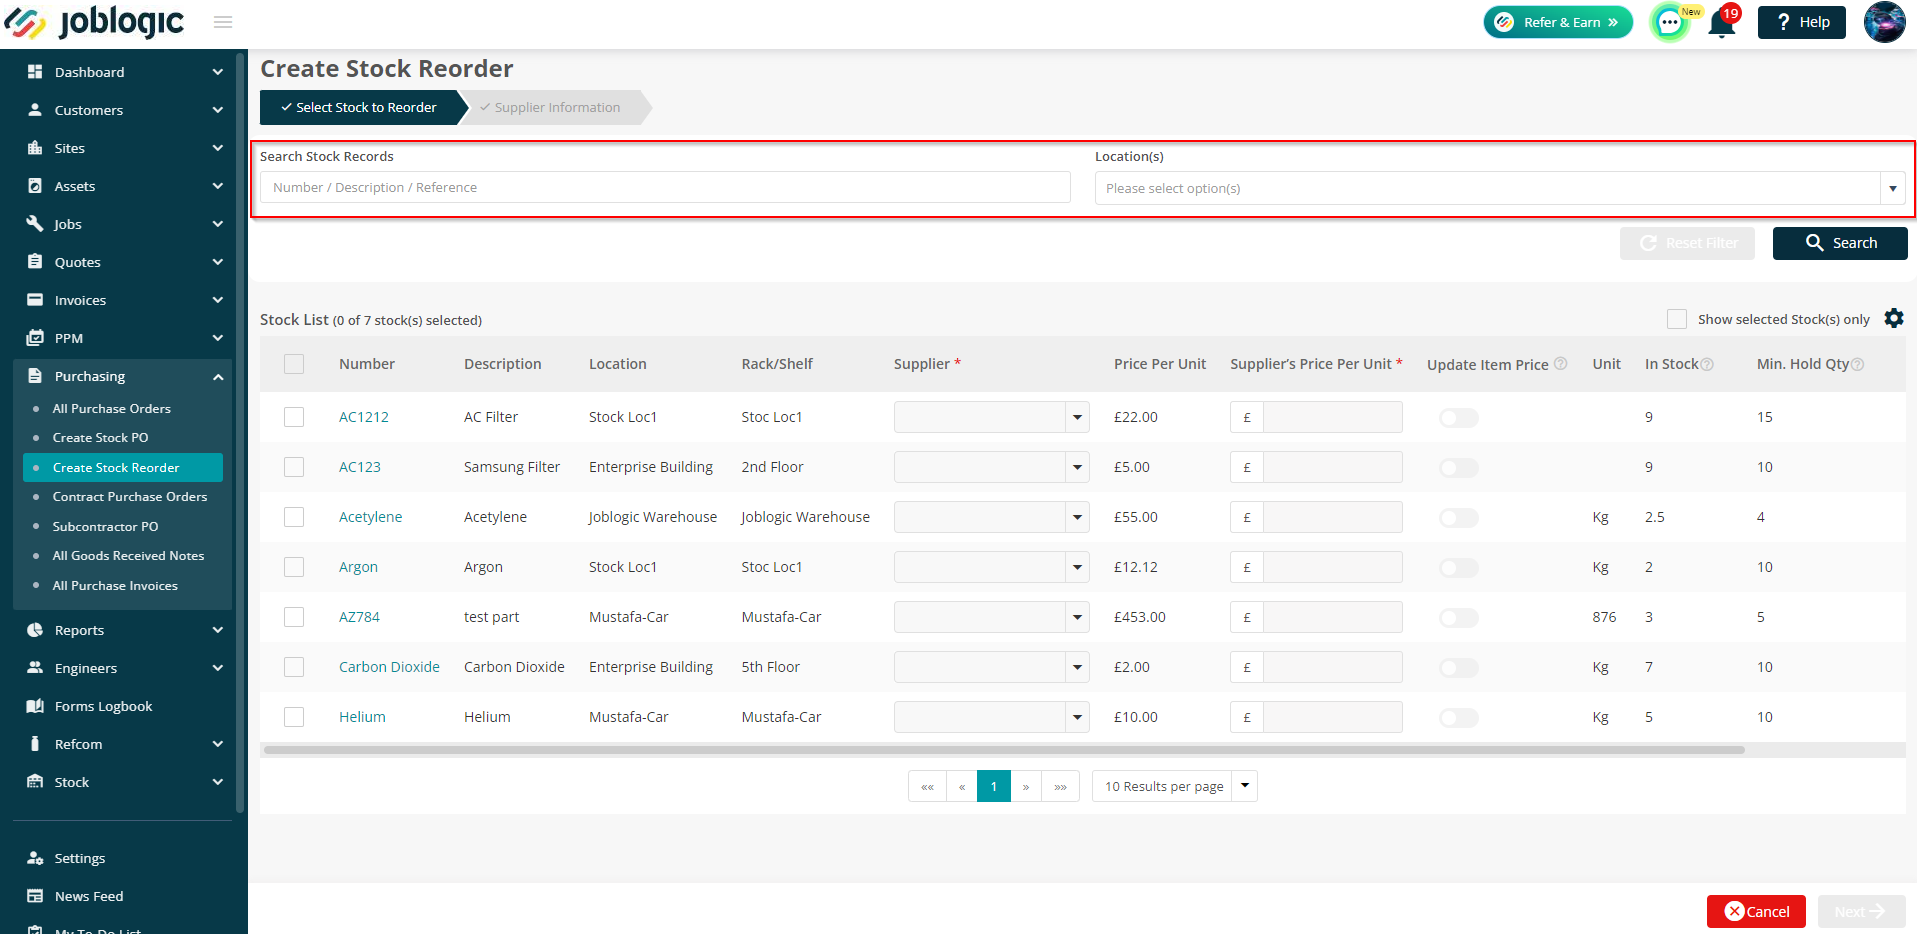
Task: Click the Dashboard sidebar icon
Action: coord(35,72)
